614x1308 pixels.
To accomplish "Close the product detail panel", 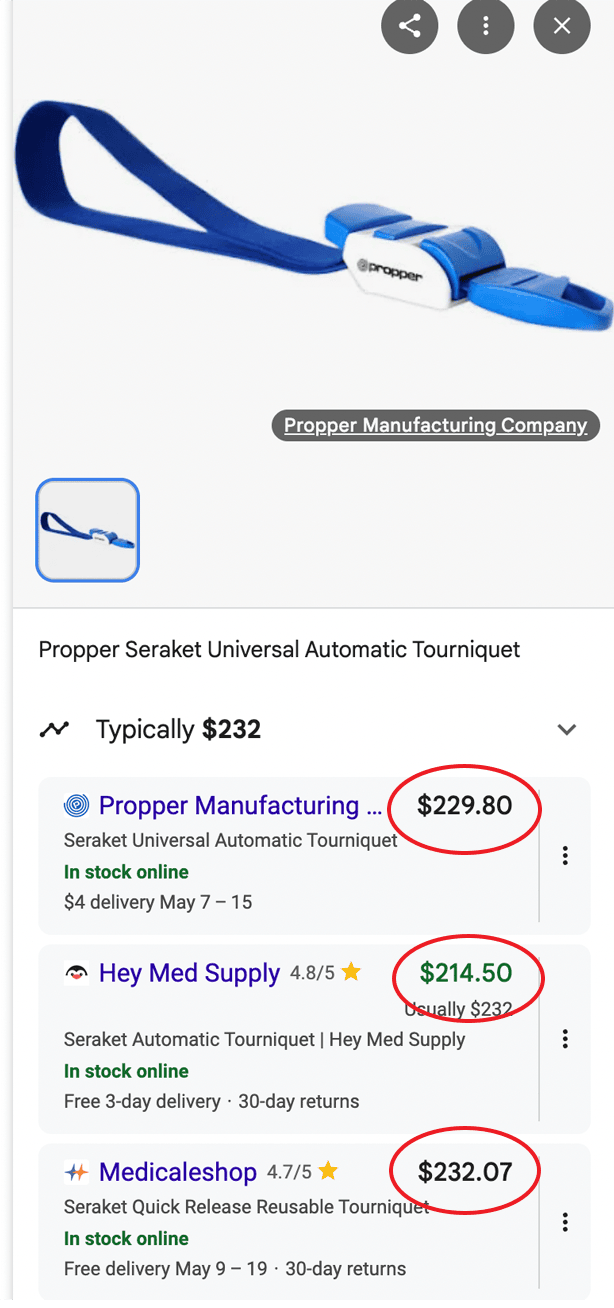I will click(562, 26).
